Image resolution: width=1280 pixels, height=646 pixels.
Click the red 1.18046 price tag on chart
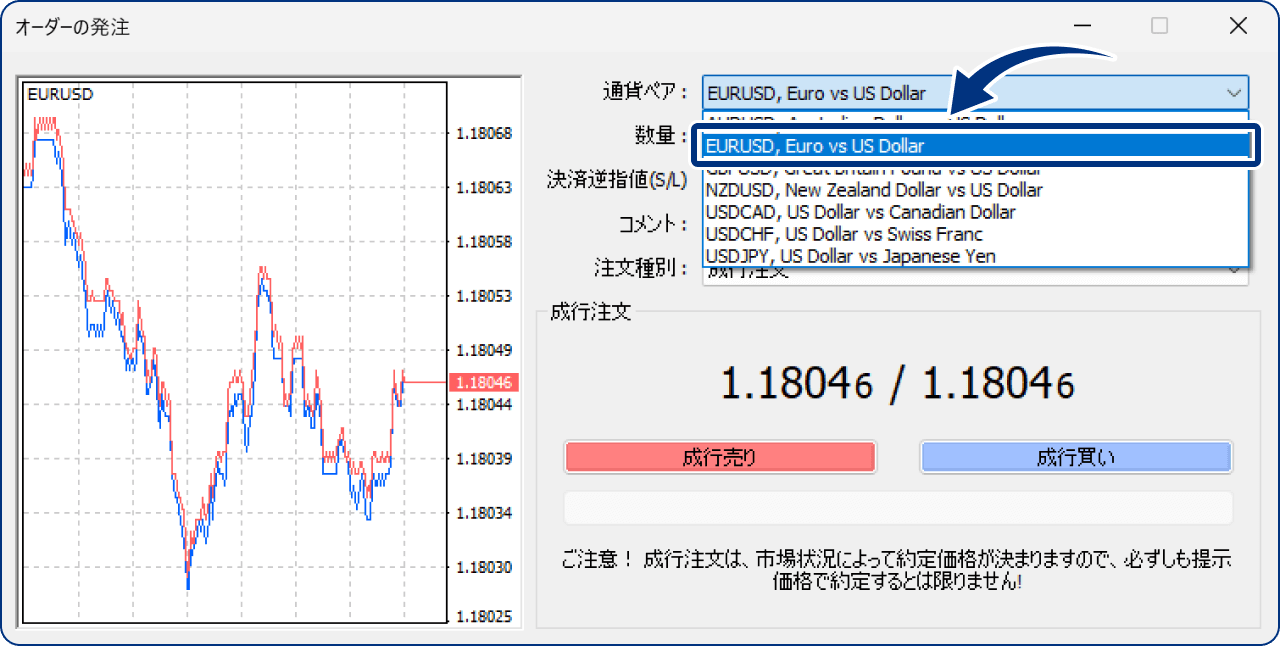482,382
